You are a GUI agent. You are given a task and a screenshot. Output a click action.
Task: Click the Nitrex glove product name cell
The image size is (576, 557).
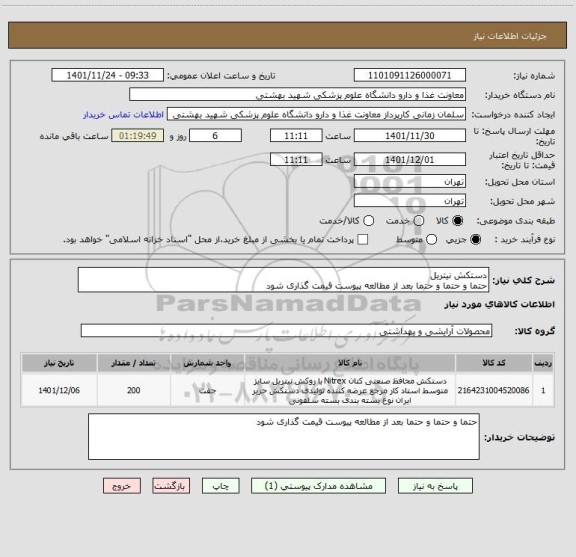pos(350,390)
